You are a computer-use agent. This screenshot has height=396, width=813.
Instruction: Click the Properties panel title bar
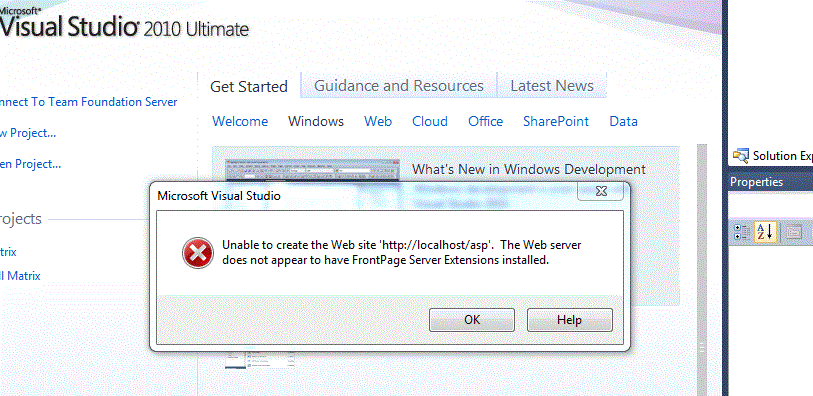coord(770,182)
